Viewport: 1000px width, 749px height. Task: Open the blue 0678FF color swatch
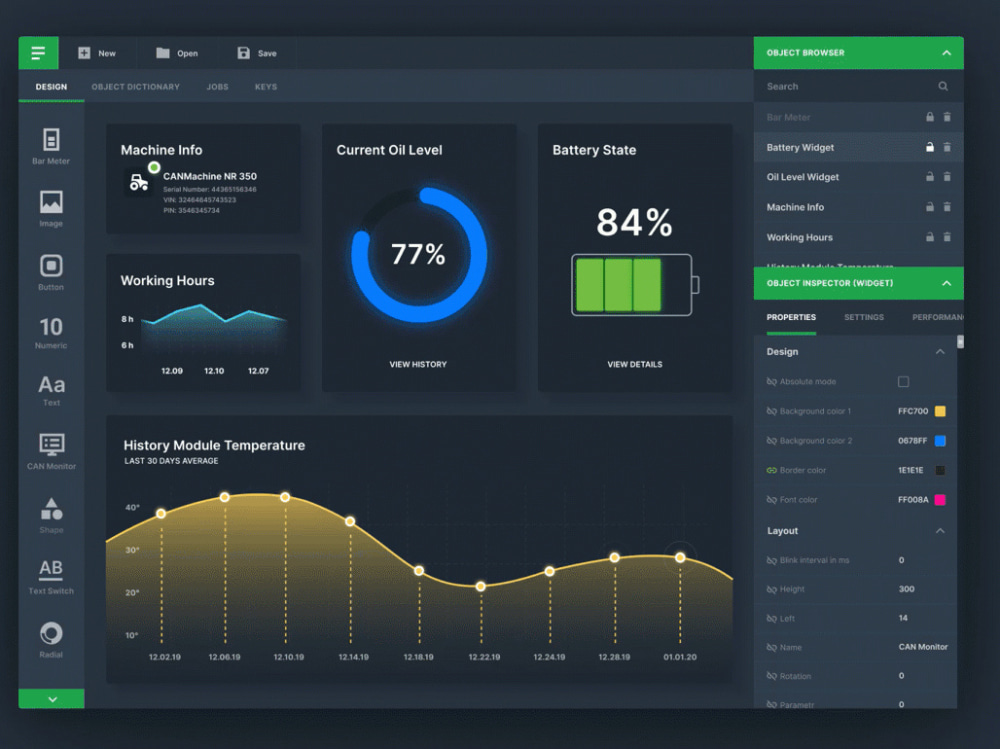click(940, 440)
